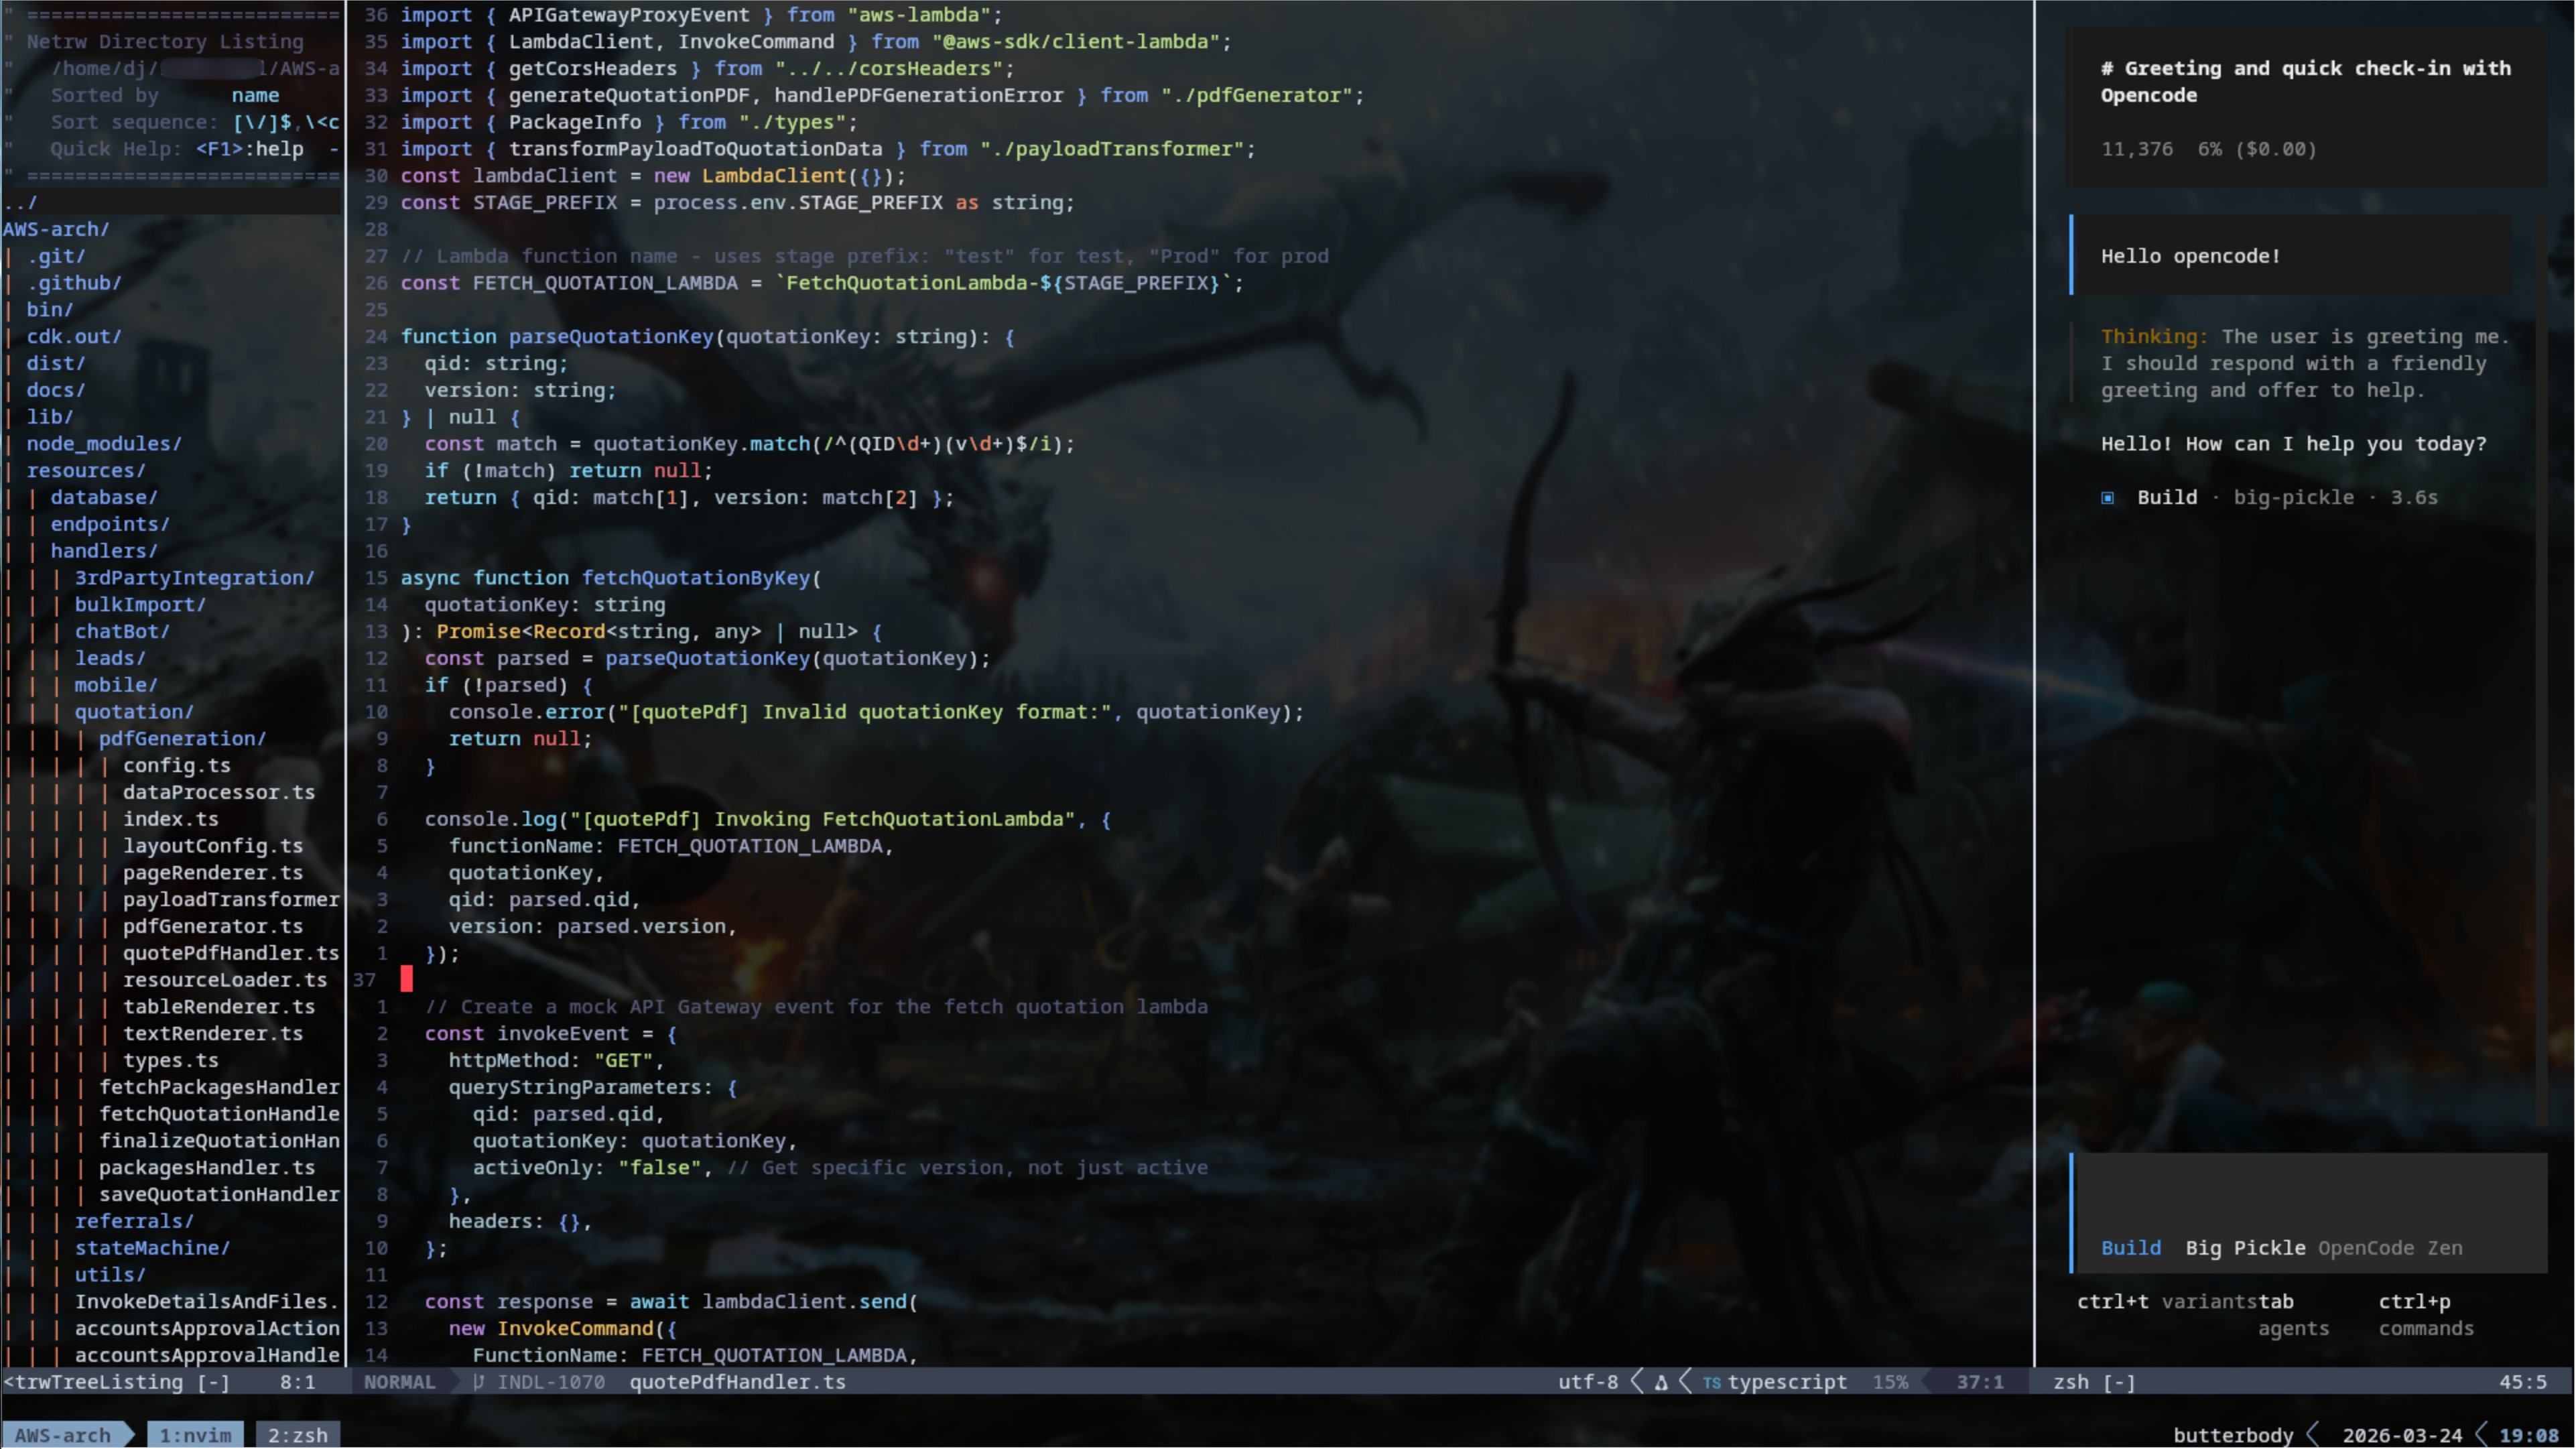
Task: Click the Build agent label in opencode prompt
Action: pos(2130,1248)
